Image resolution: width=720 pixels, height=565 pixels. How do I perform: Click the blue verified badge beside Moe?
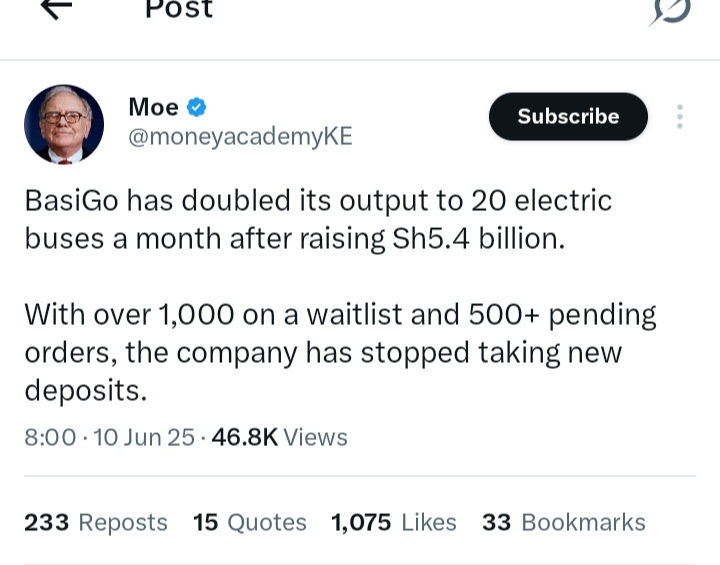tap(197, 107)
